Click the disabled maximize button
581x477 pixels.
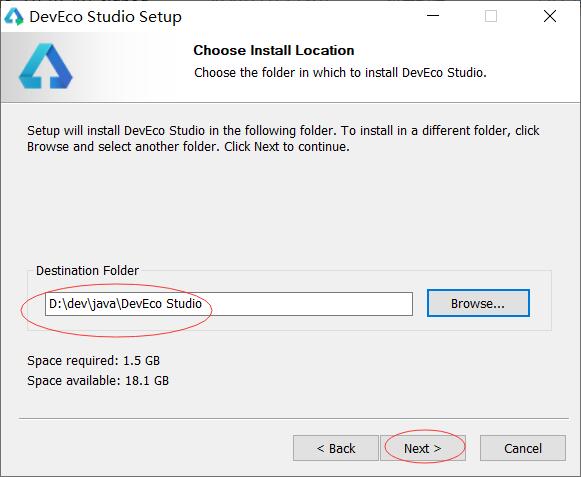491,16
